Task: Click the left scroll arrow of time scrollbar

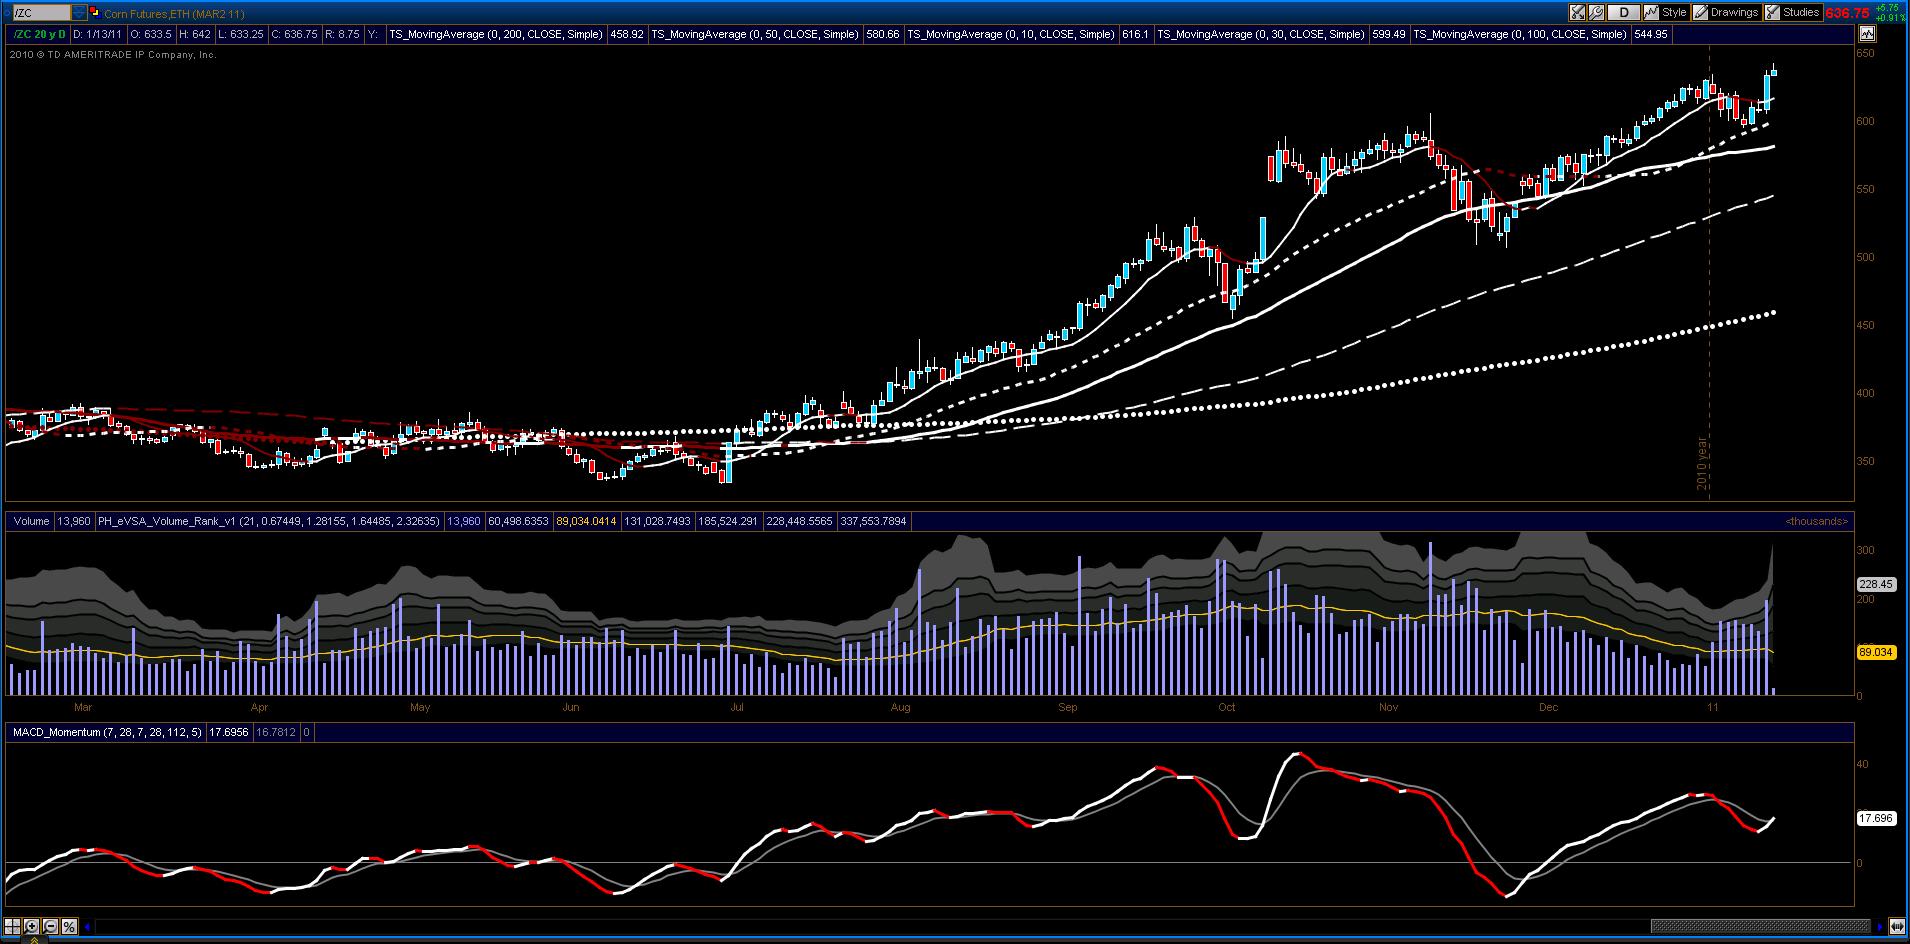Action: pyautogui.click(x=88, y=926)
